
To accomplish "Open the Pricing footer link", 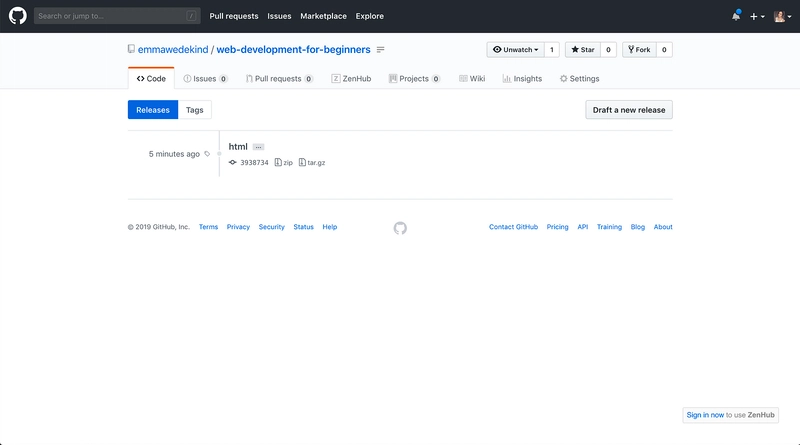I will [557, 227].
